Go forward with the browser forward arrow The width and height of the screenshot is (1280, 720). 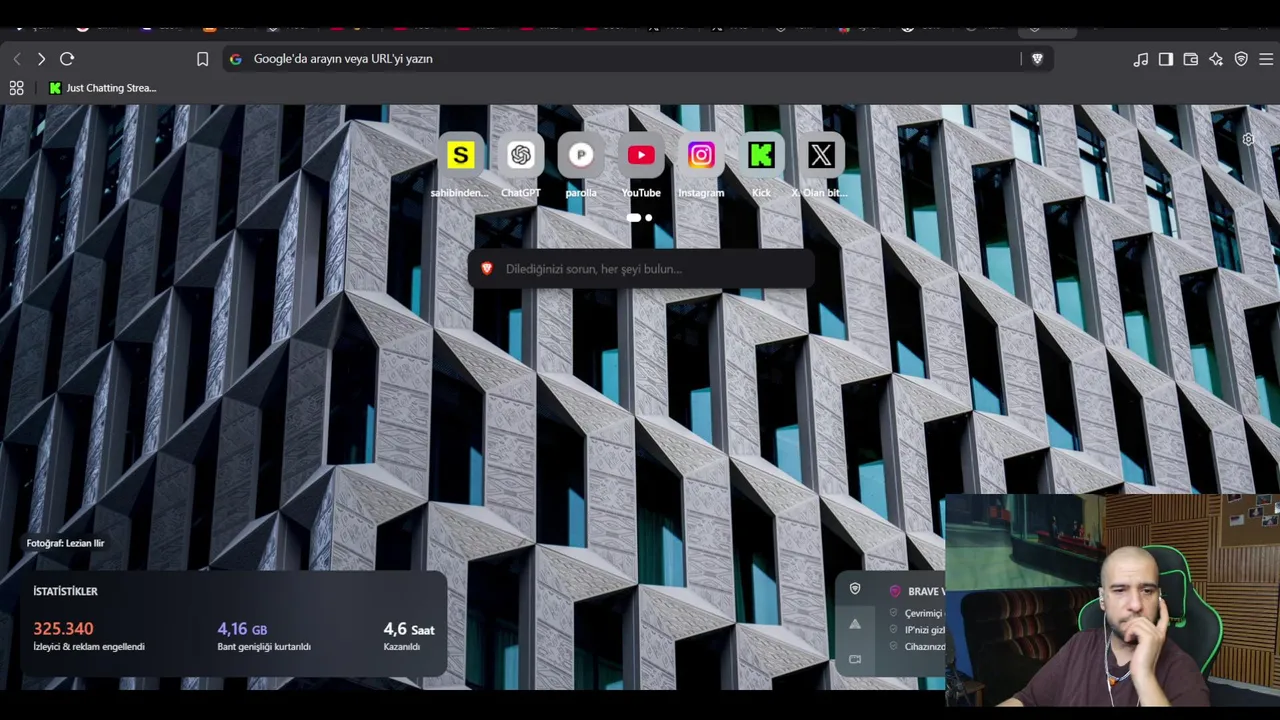pos(41,59)
